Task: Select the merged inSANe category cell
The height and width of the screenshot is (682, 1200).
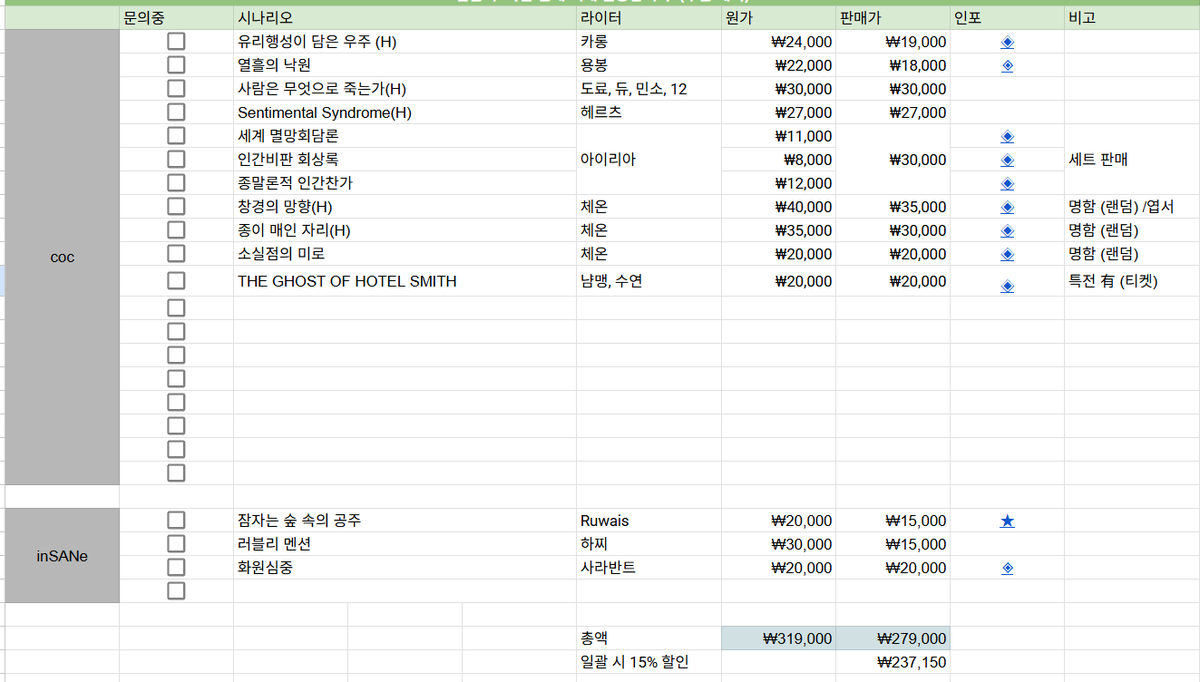Action: coord(62,556)
